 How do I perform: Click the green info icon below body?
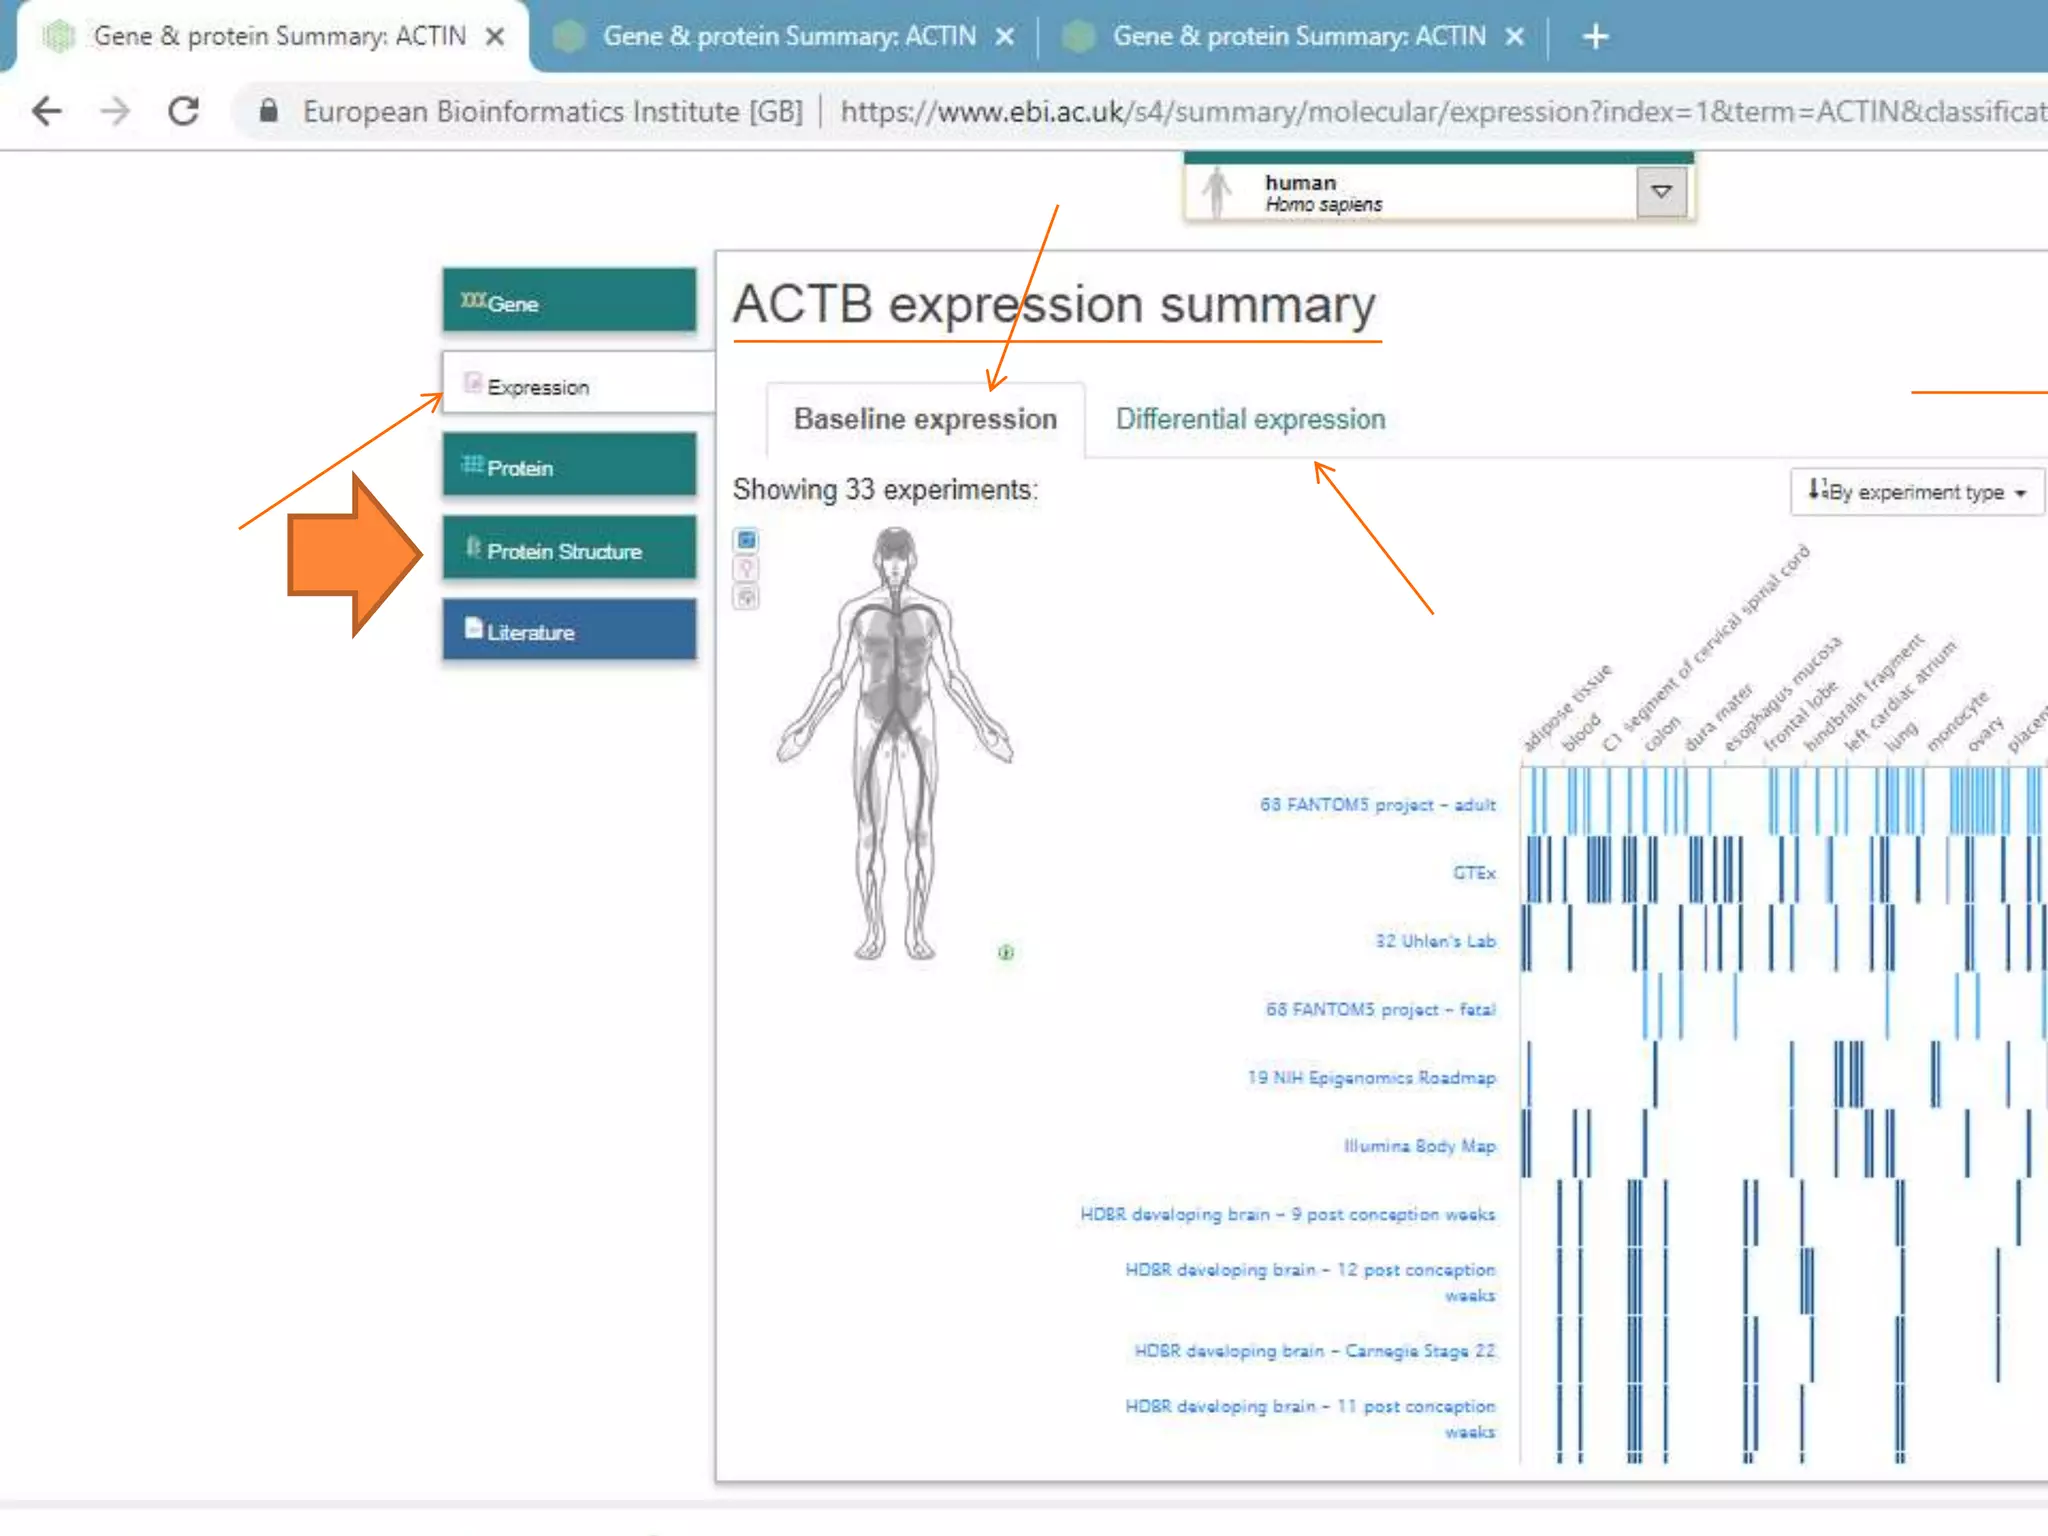click(1006, 952)
